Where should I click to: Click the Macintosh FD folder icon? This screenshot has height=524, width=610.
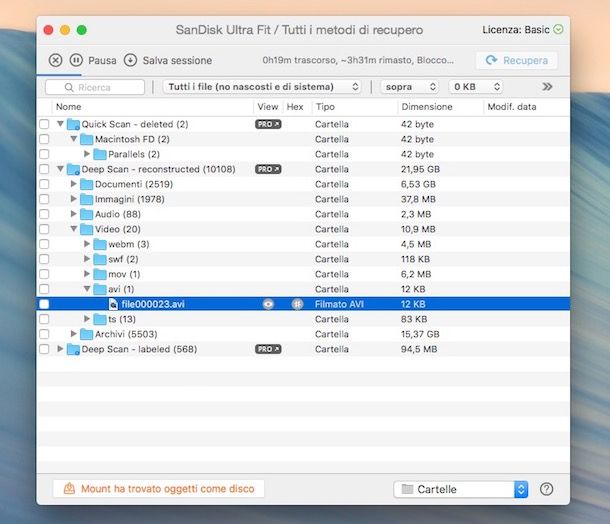coord(86,139)
